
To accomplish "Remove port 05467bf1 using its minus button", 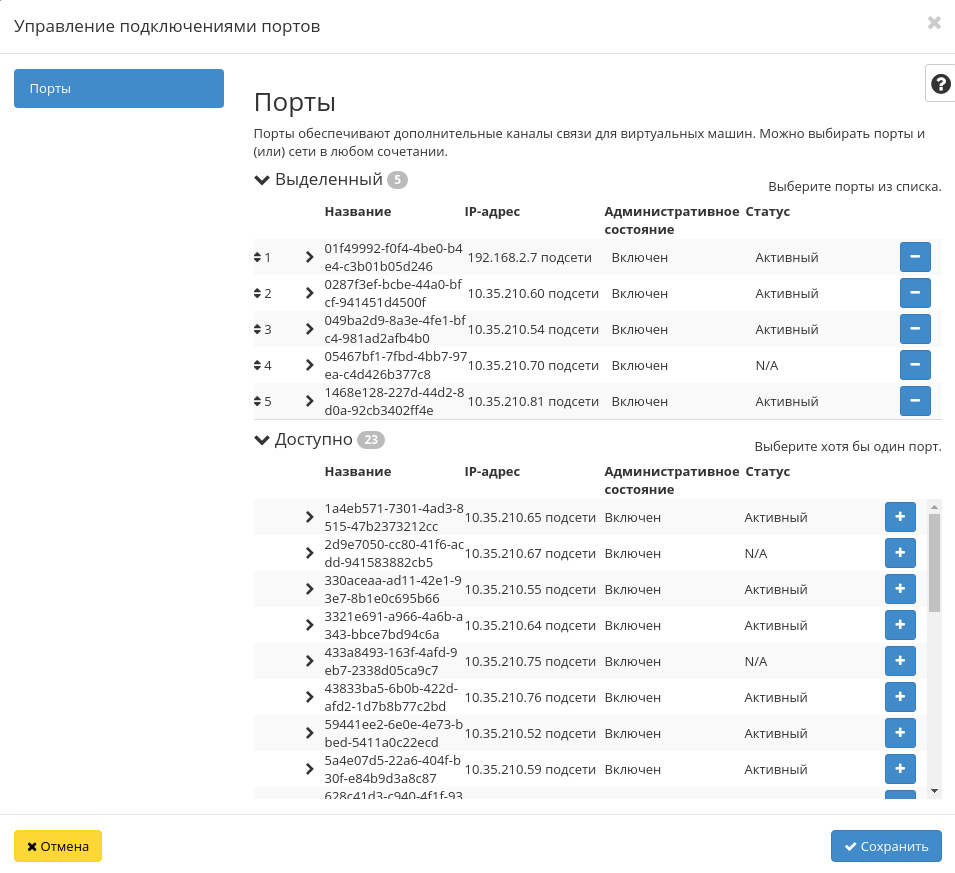I will 915,365.
